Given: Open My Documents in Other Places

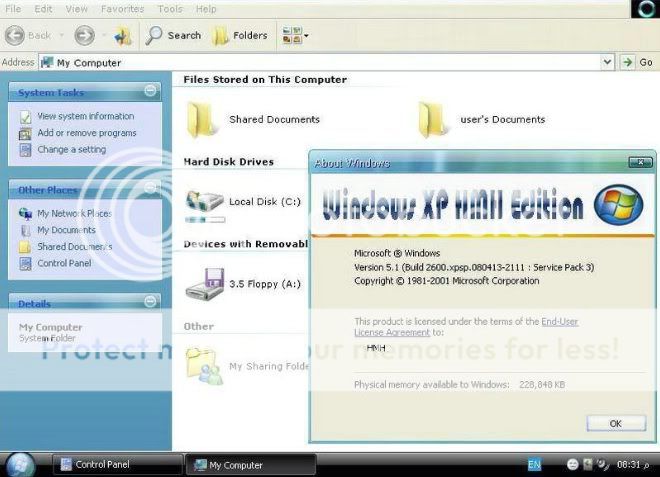Looking at the screenshot, I should (x=66, y=230).
